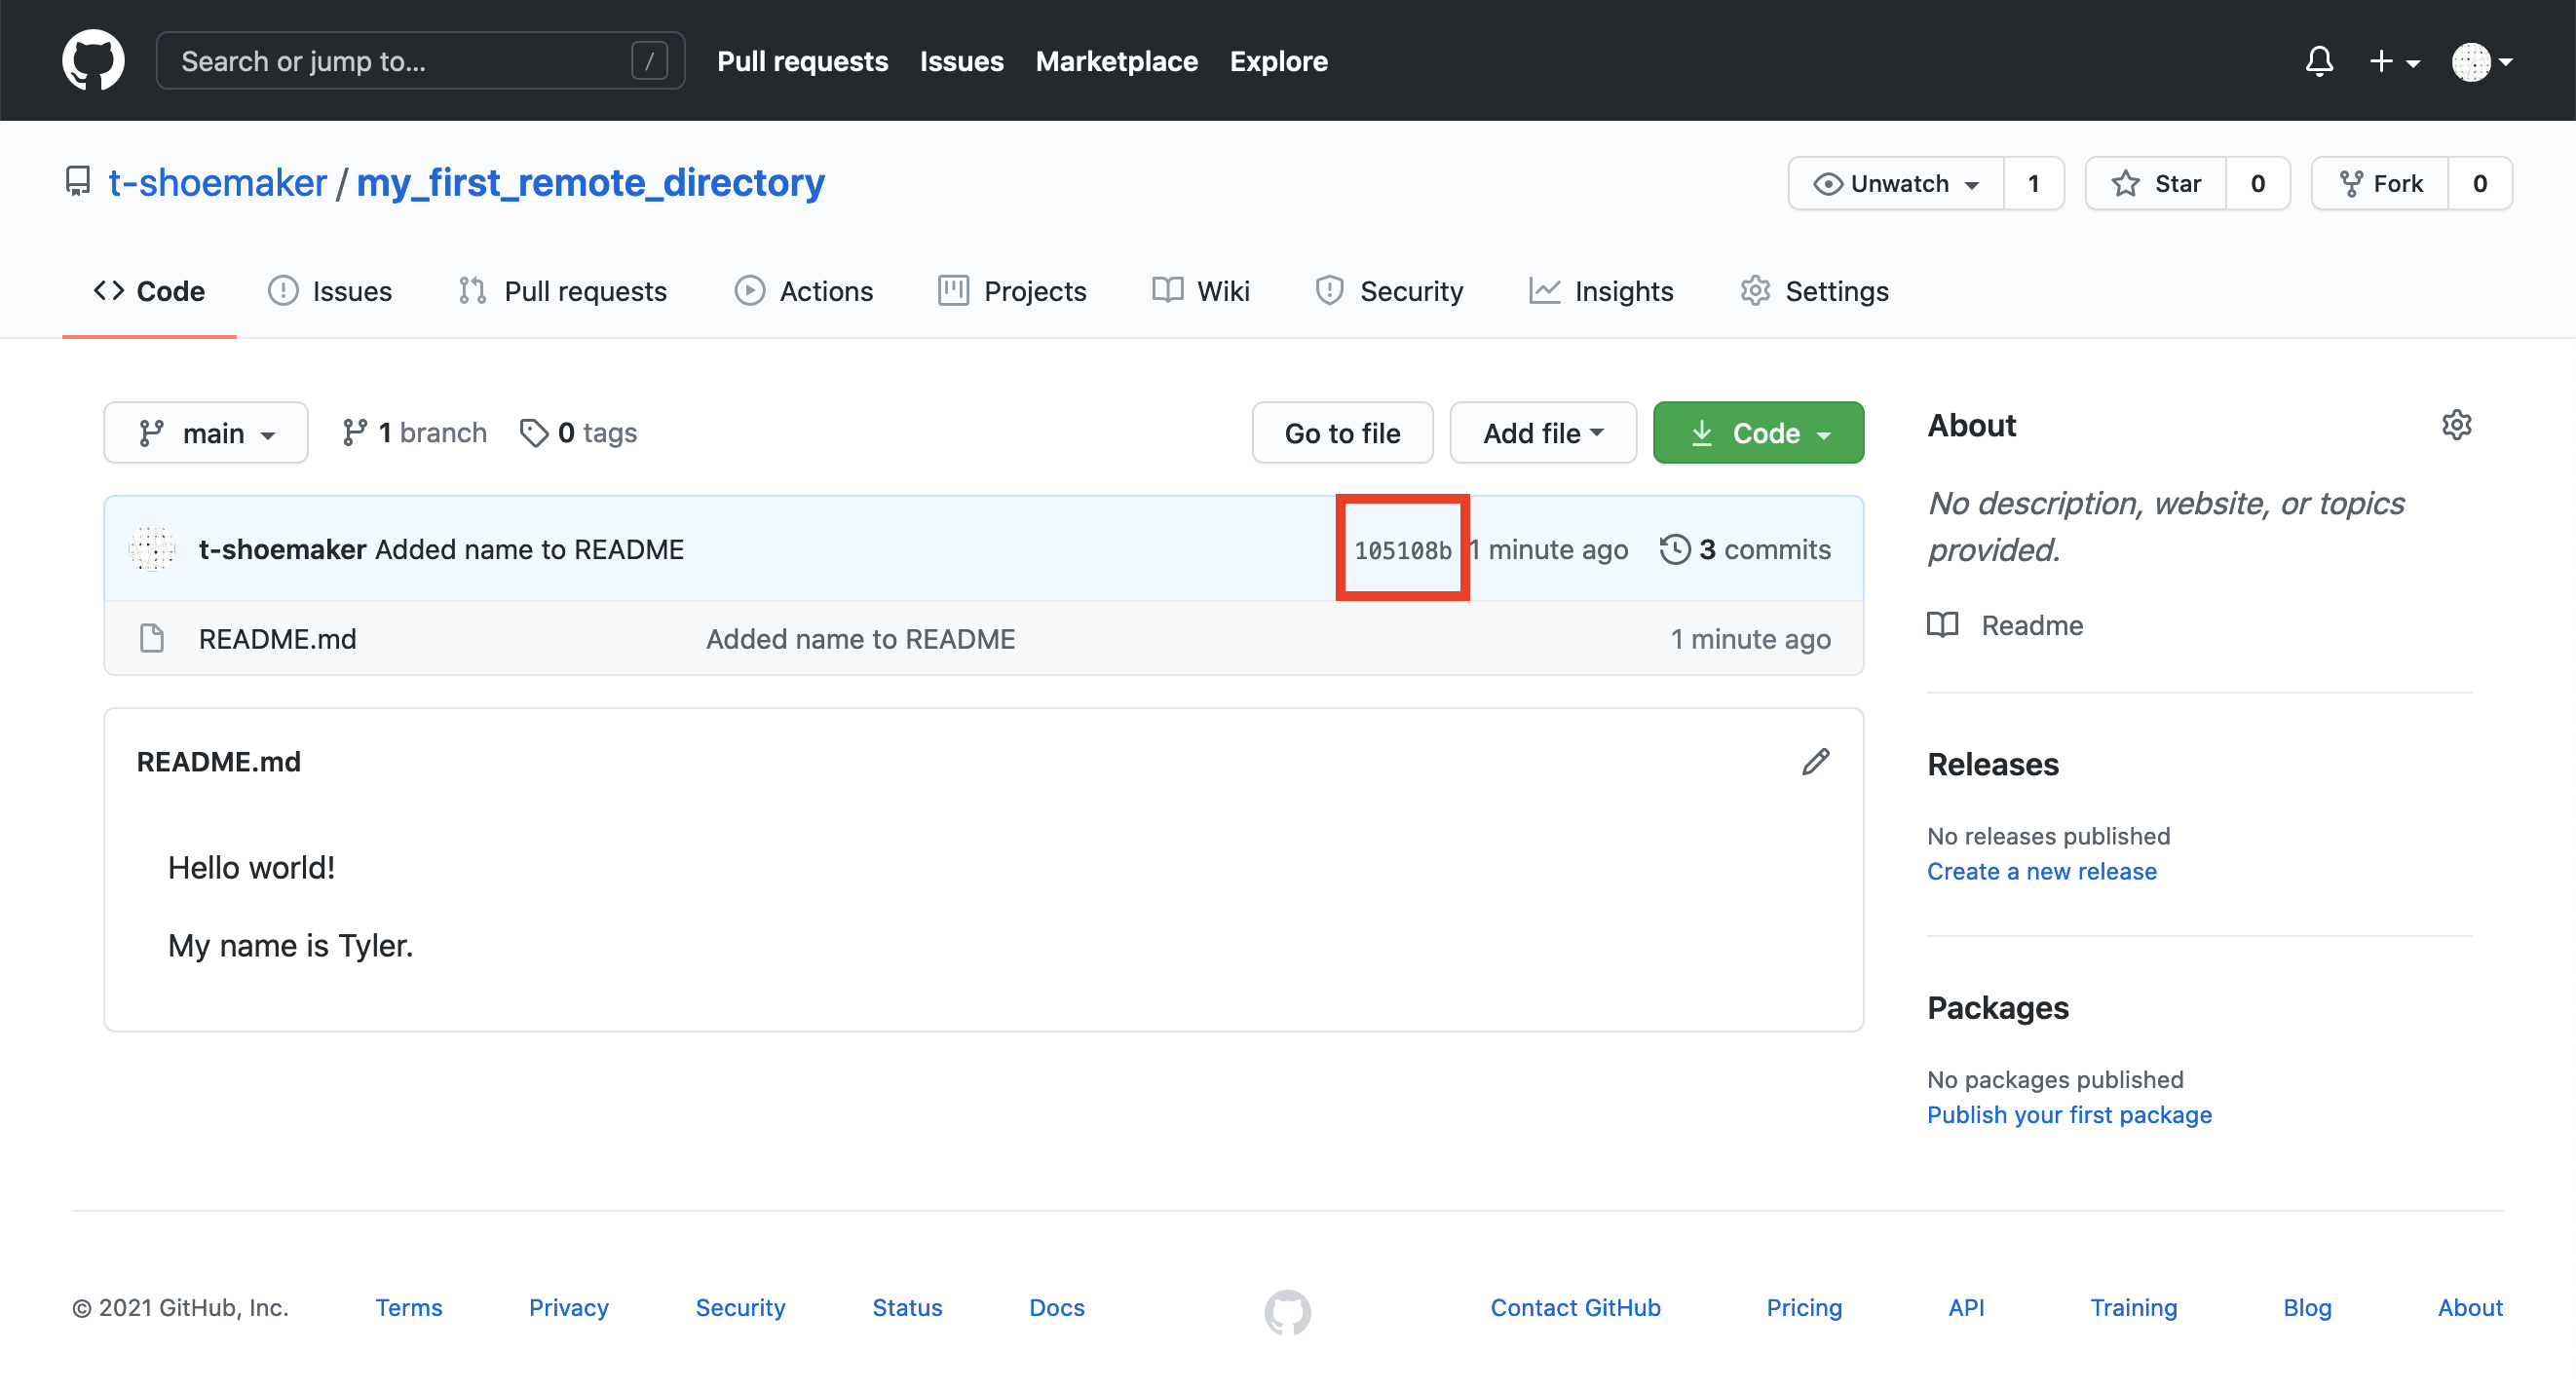Click the footer GitHub octocat icon
Screen dimensions: 2576x1389
1288,1312
